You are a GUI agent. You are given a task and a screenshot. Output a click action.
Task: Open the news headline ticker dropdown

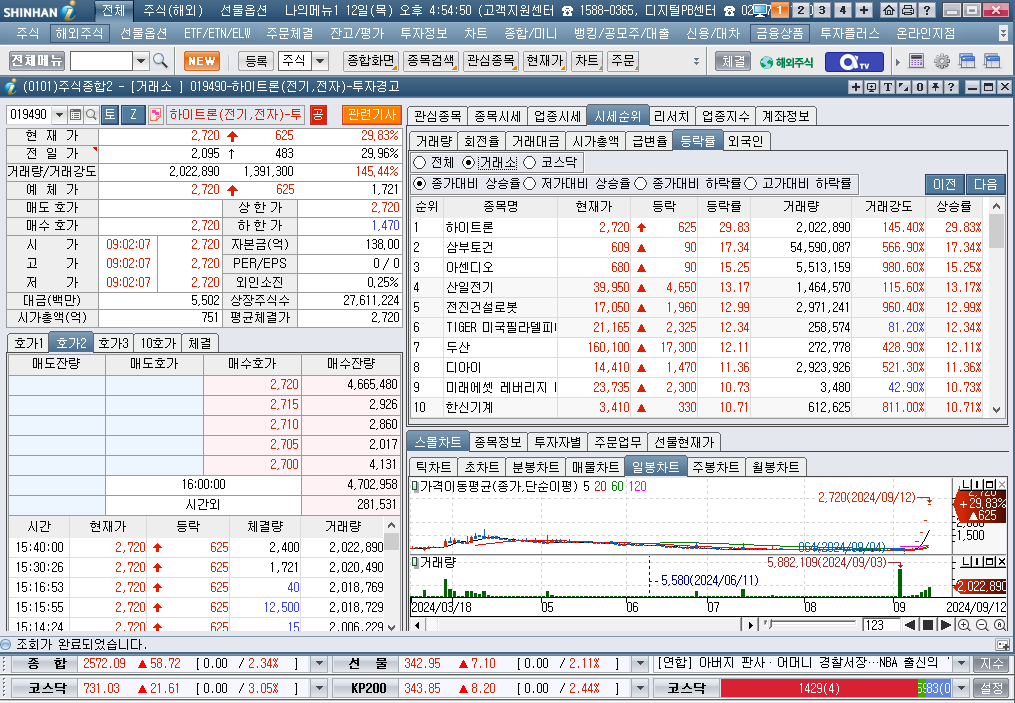(x=961, y=664)
